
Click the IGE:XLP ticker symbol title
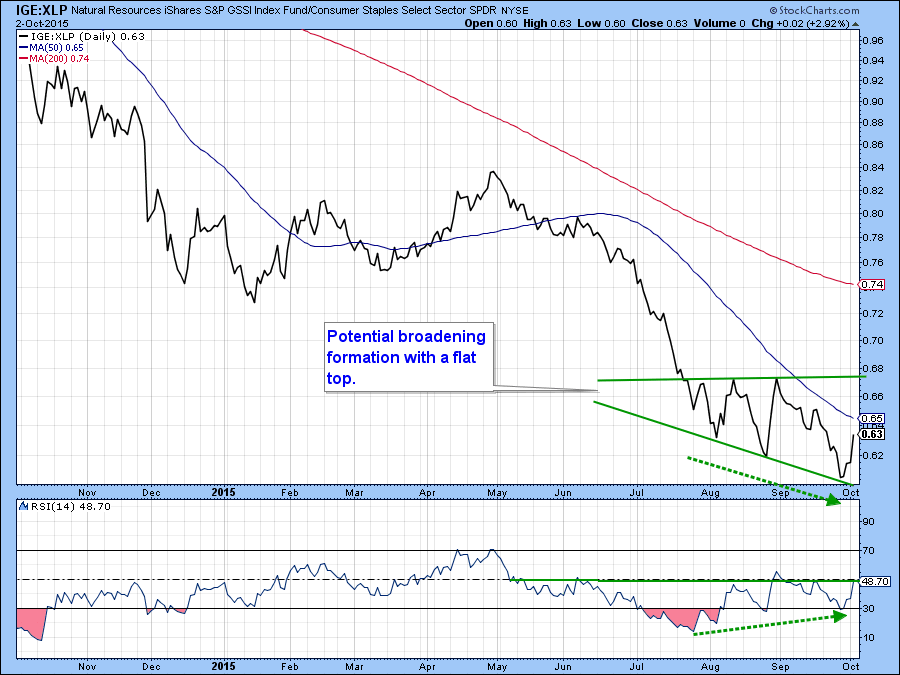click(42, 10)
